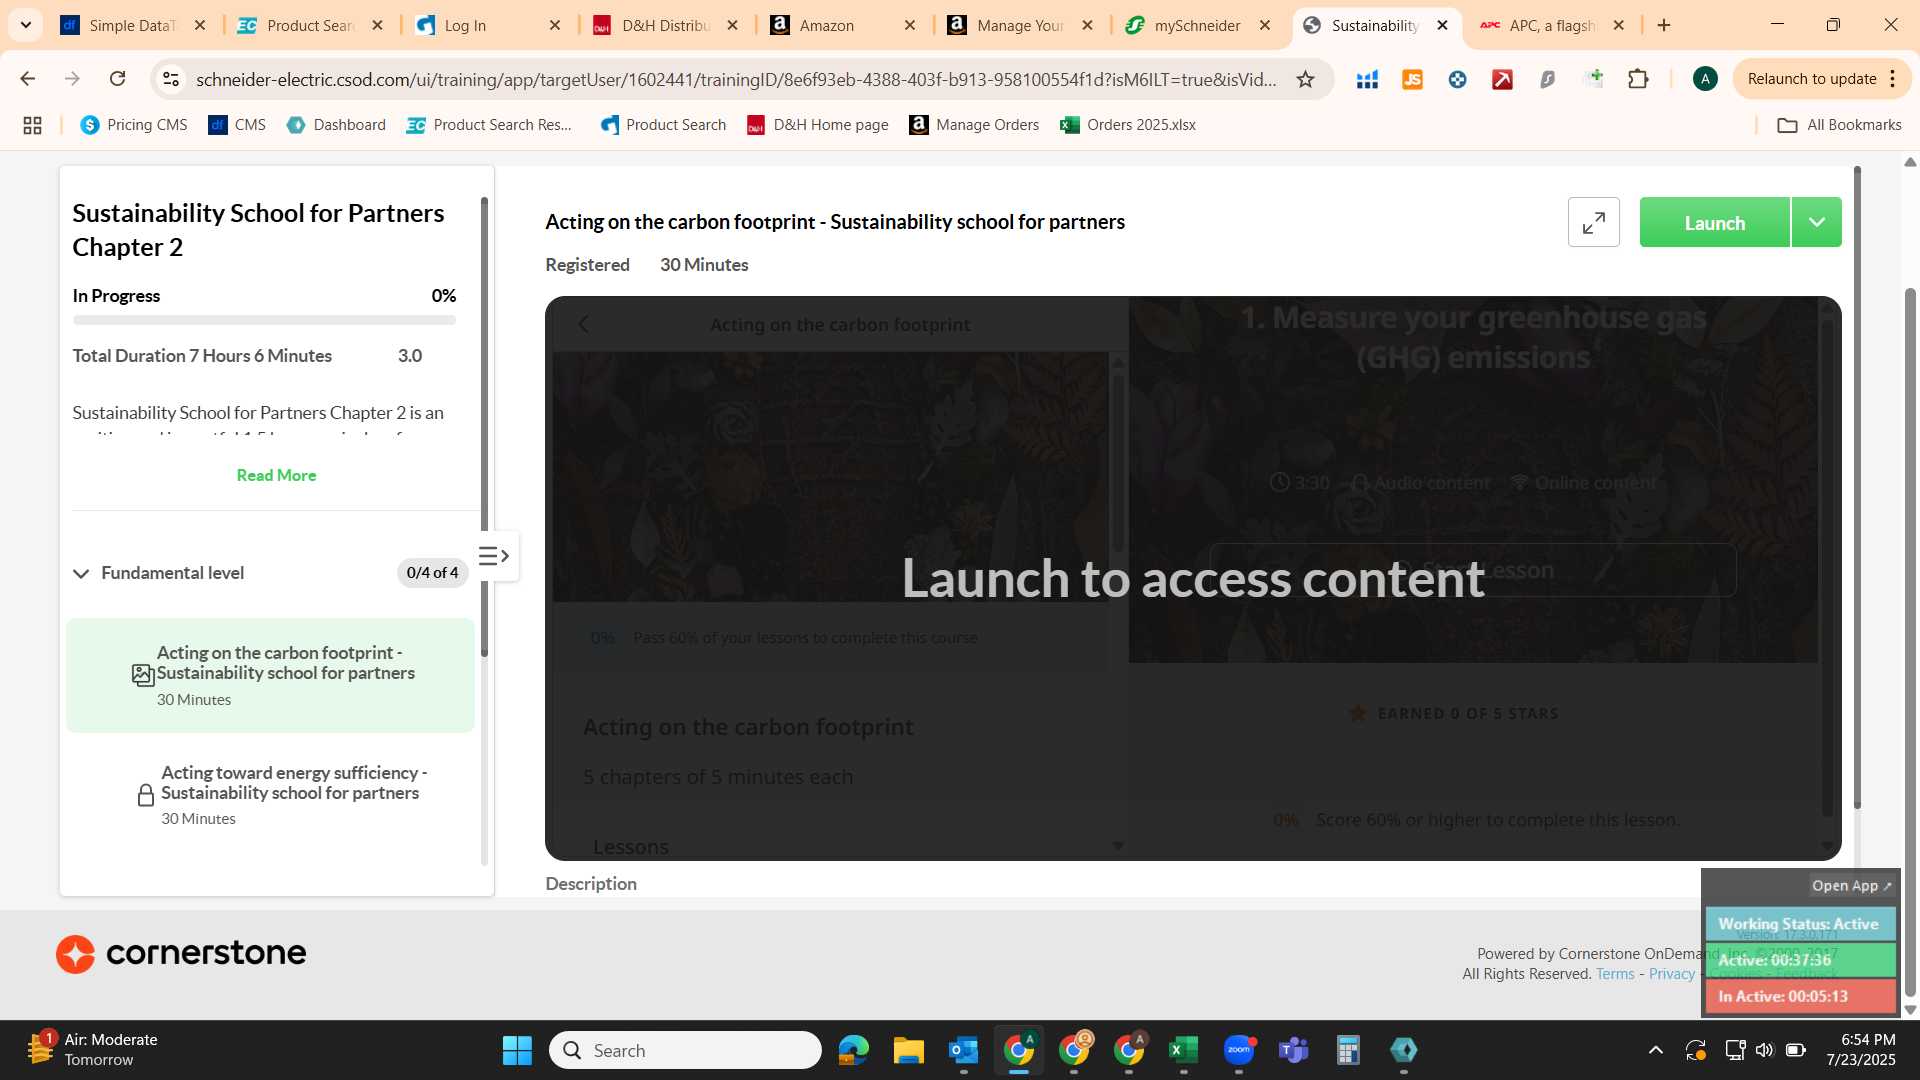Image resolution: width=1920 pixels, height=1080 pixels.
Task: Open Outlook from taskbar
Action: click(x=963, y=1050)
